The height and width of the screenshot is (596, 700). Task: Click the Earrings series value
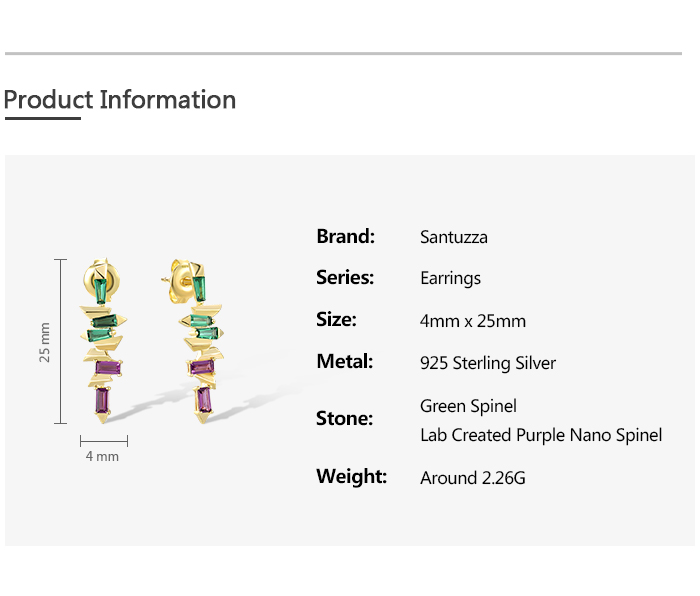coord(450,279)
